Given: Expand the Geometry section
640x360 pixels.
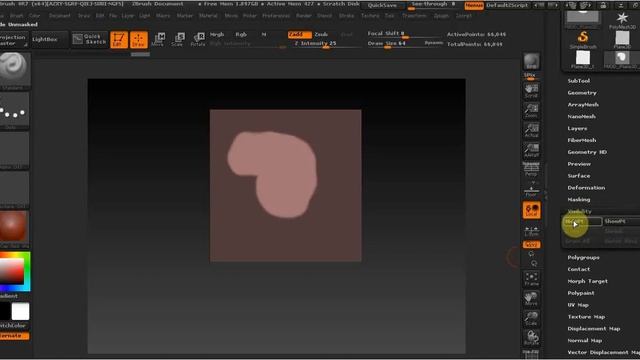Looking at the screenshot, I should coord(582,93).
